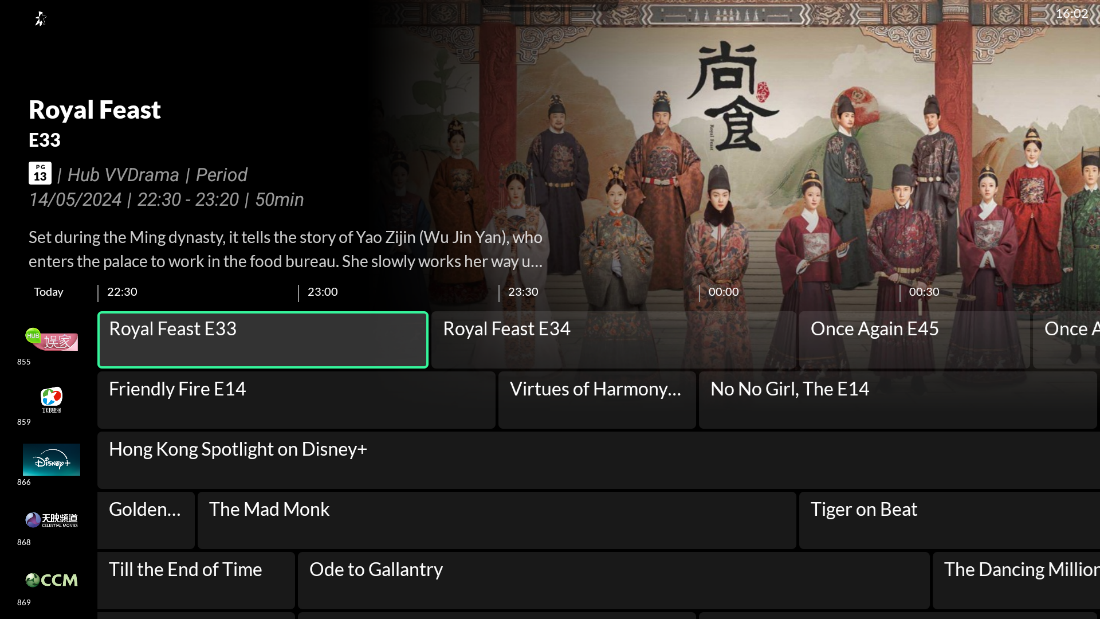Select the Celestial Movies channel 868 logo
1100x619 pixels.
pyautogui.click(x=51, y=520)
